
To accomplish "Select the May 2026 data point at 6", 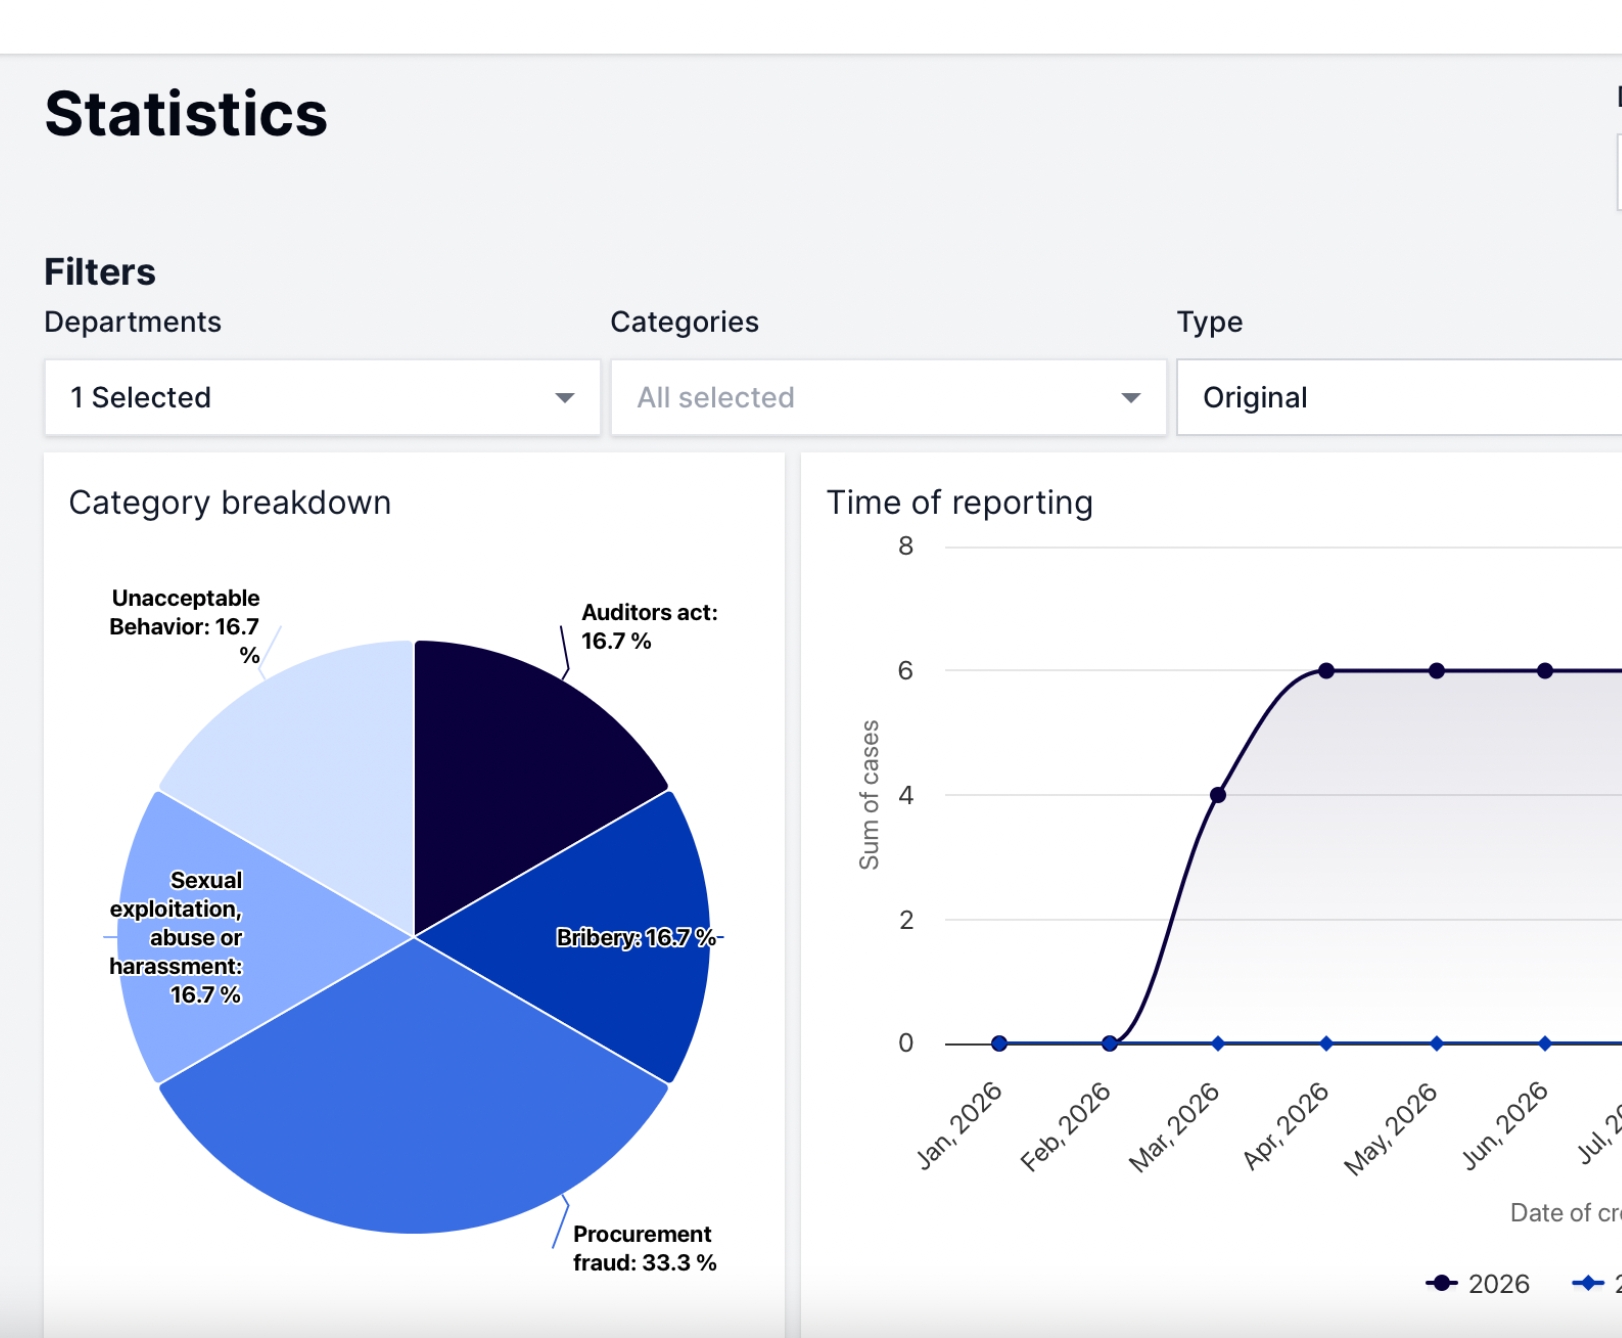I will pos(1436,671).
